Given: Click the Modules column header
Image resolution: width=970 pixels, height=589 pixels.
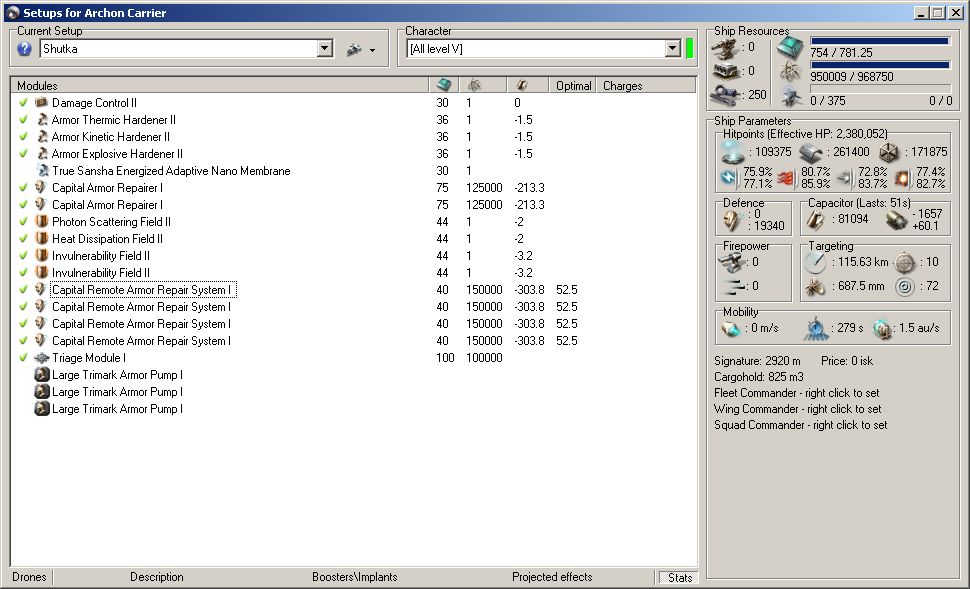Looking at the screenshot, I should [220, 85].
